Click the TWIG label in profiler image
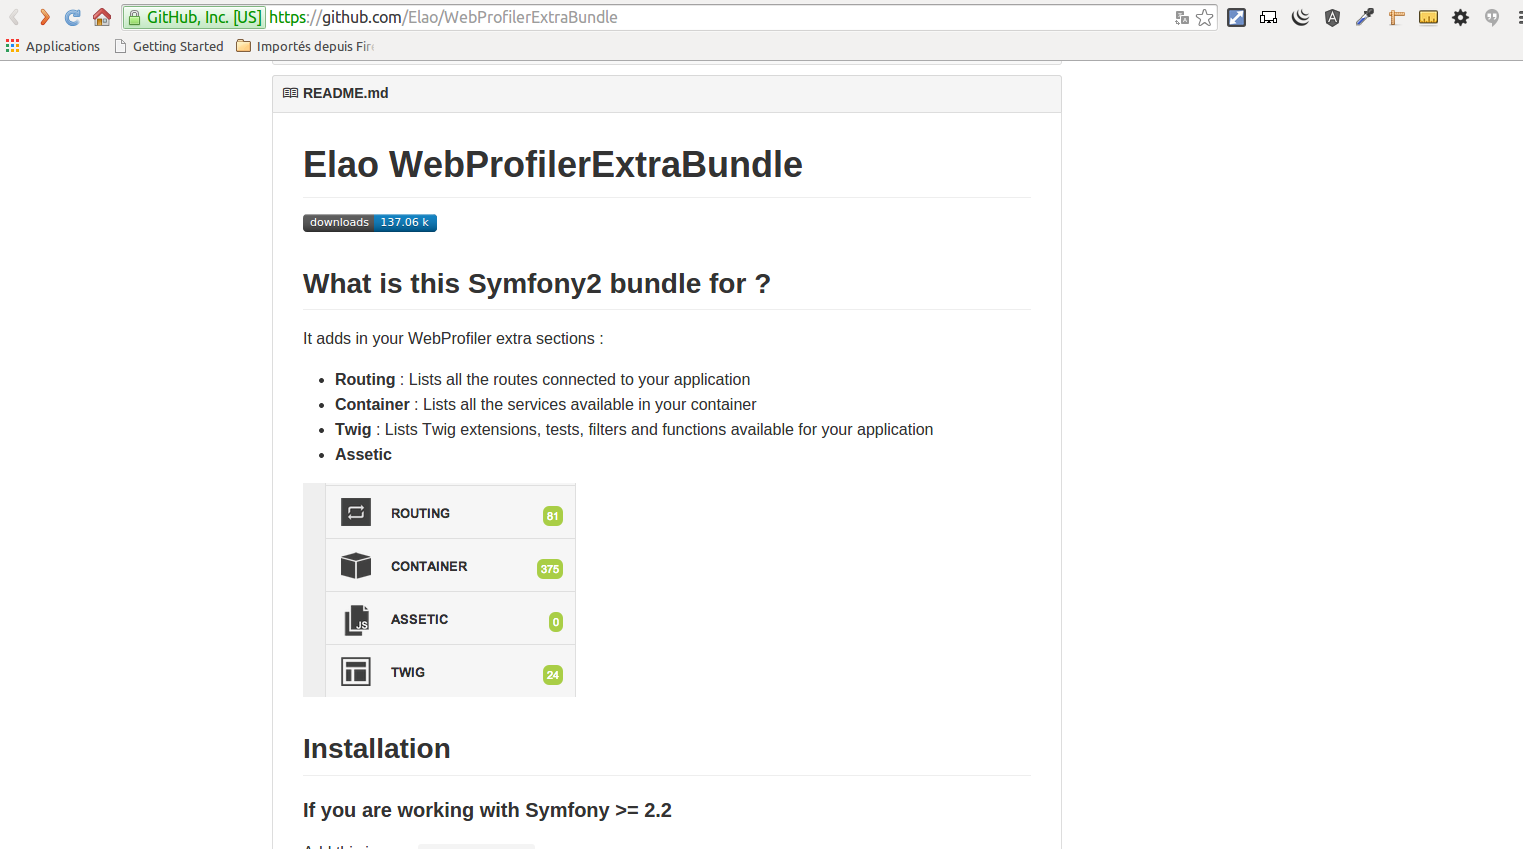Viewport: 1523px width, 849px height. pos(408,672)
